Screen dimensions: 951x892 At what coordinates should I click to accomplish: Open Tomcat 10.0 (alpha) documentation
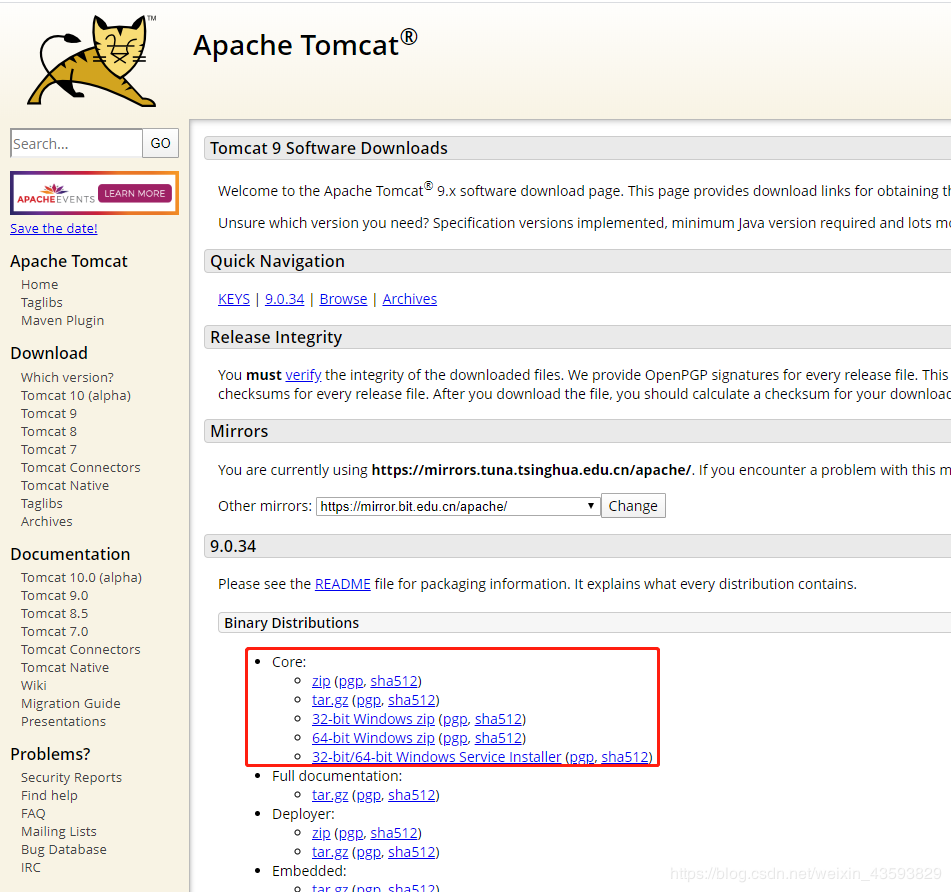tap(81, 577)
